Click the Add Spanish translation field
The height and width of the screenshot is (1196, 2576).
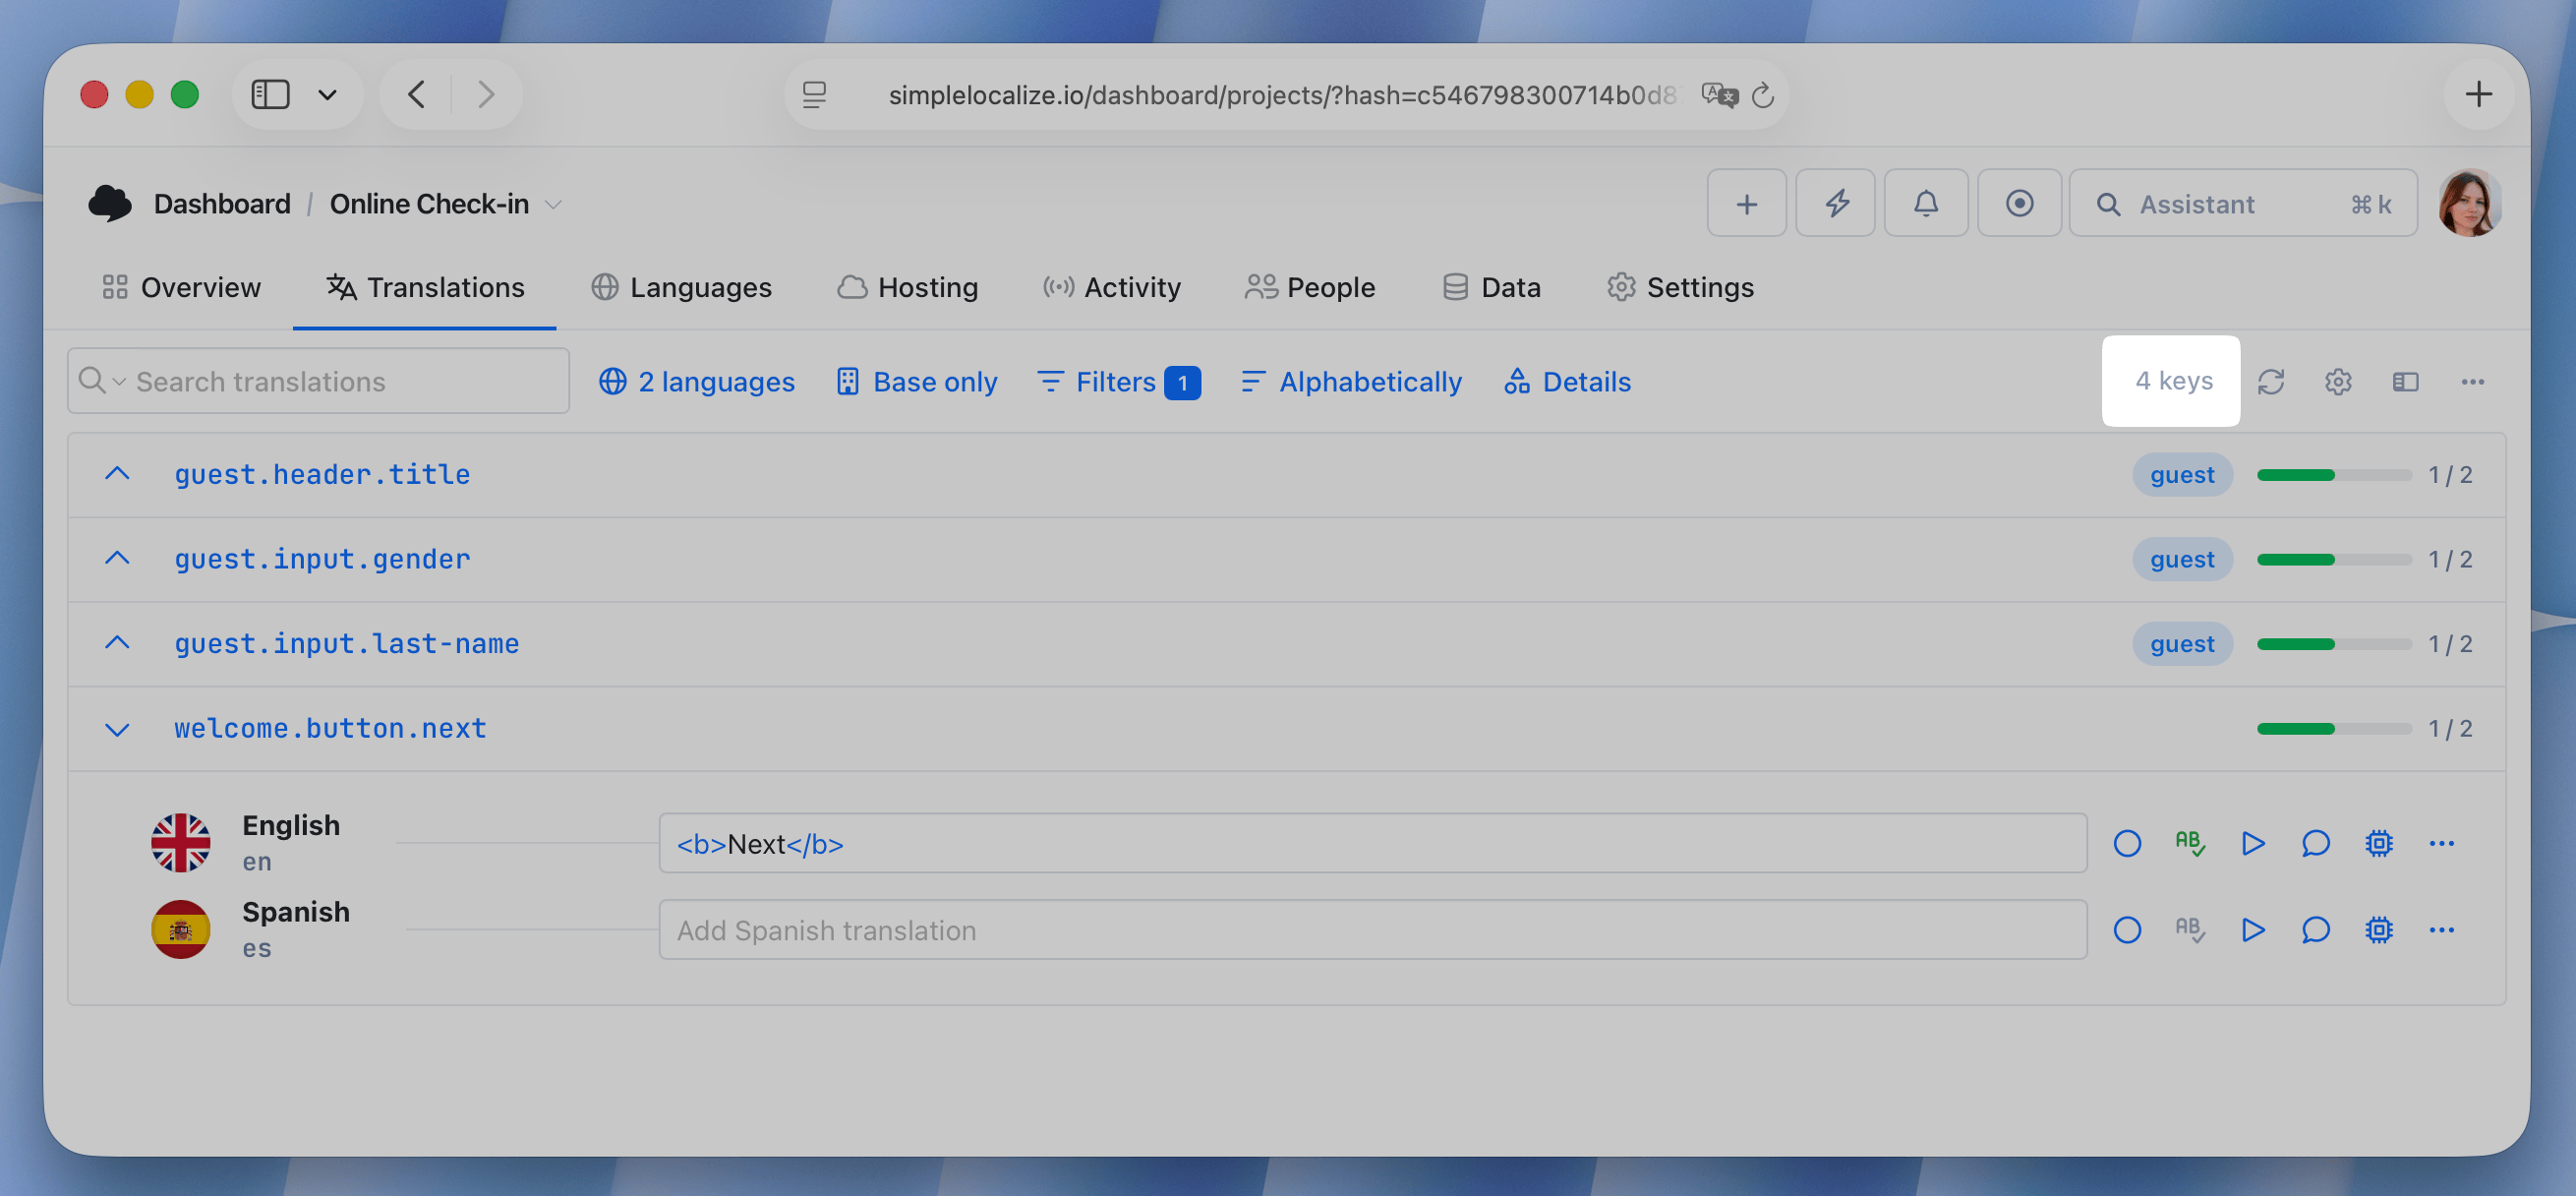point(1372,929)
